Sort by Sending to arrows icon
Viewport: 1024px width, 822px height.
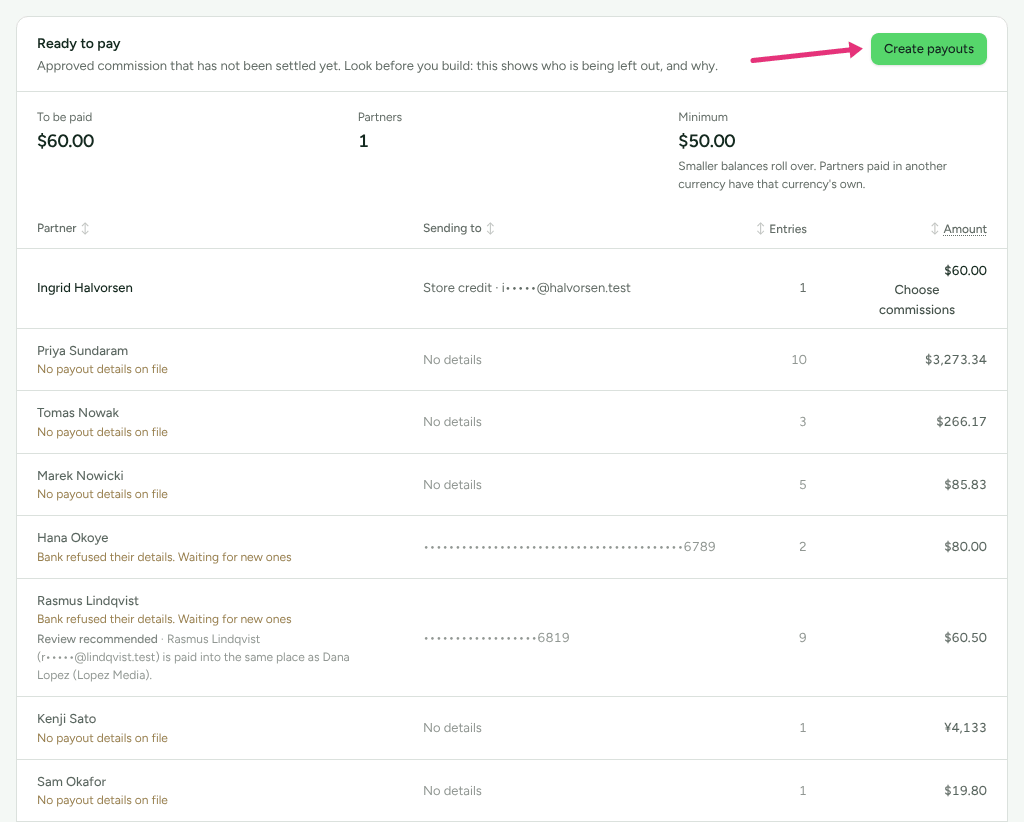490,229
